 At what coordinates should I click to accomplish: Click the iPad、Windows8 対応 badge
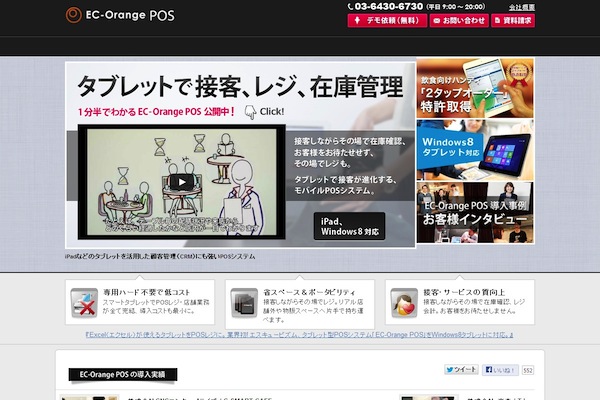(x=349, y=226)
